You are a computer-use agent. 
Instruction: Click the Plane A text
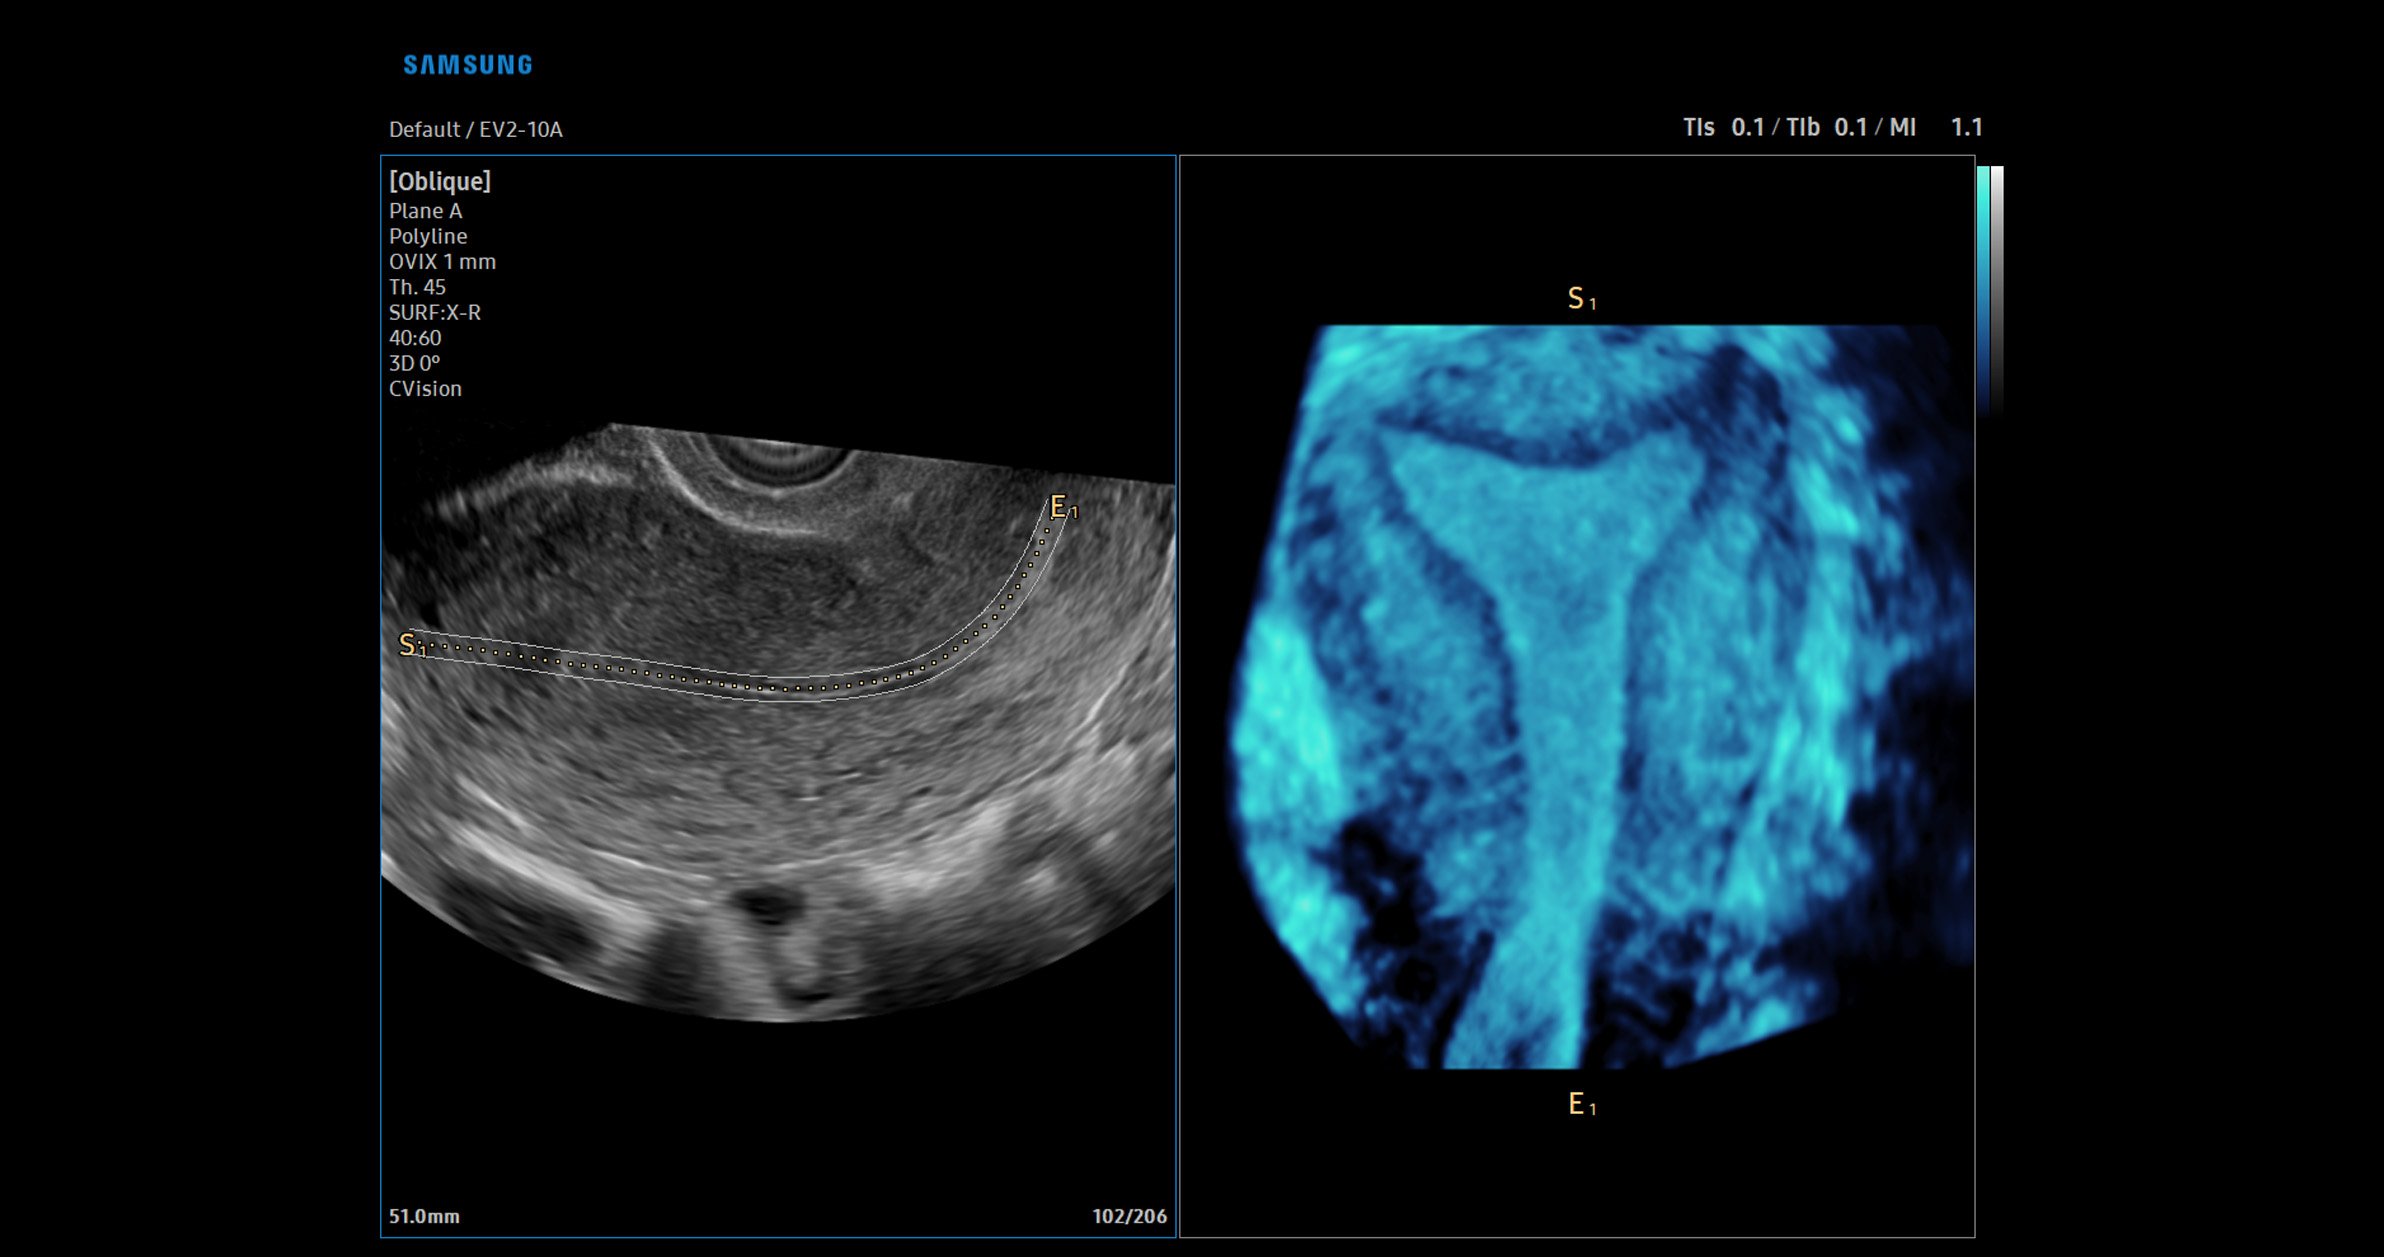tap(425, 211)
